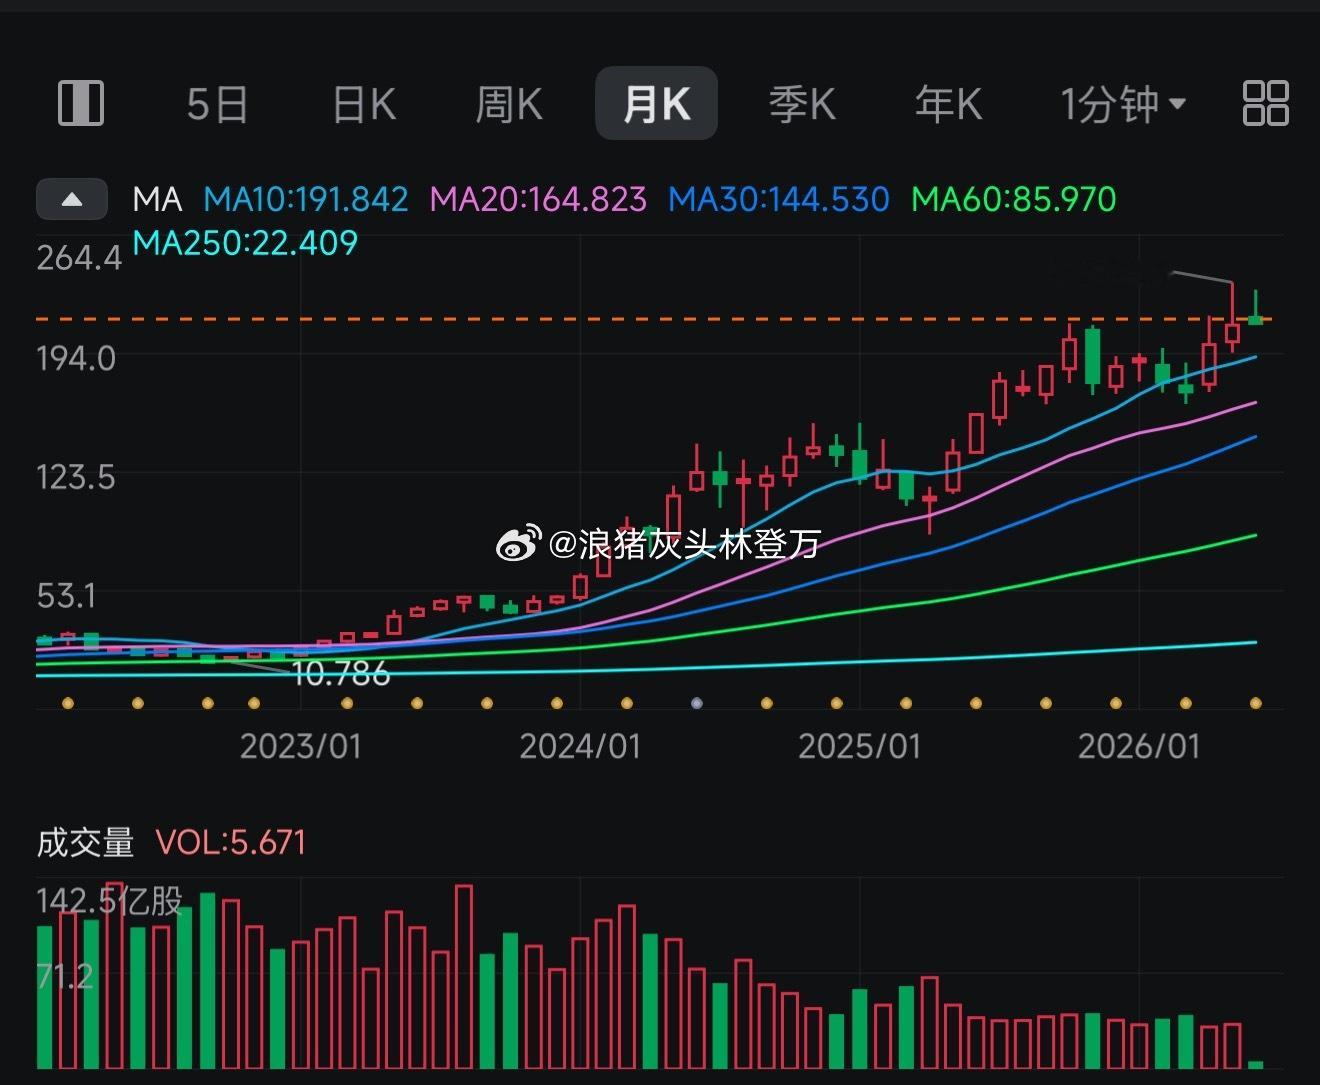Select the MA60:85.970 value
The width and height of the screenshot is (1320, 1085).
point(1014,199)
